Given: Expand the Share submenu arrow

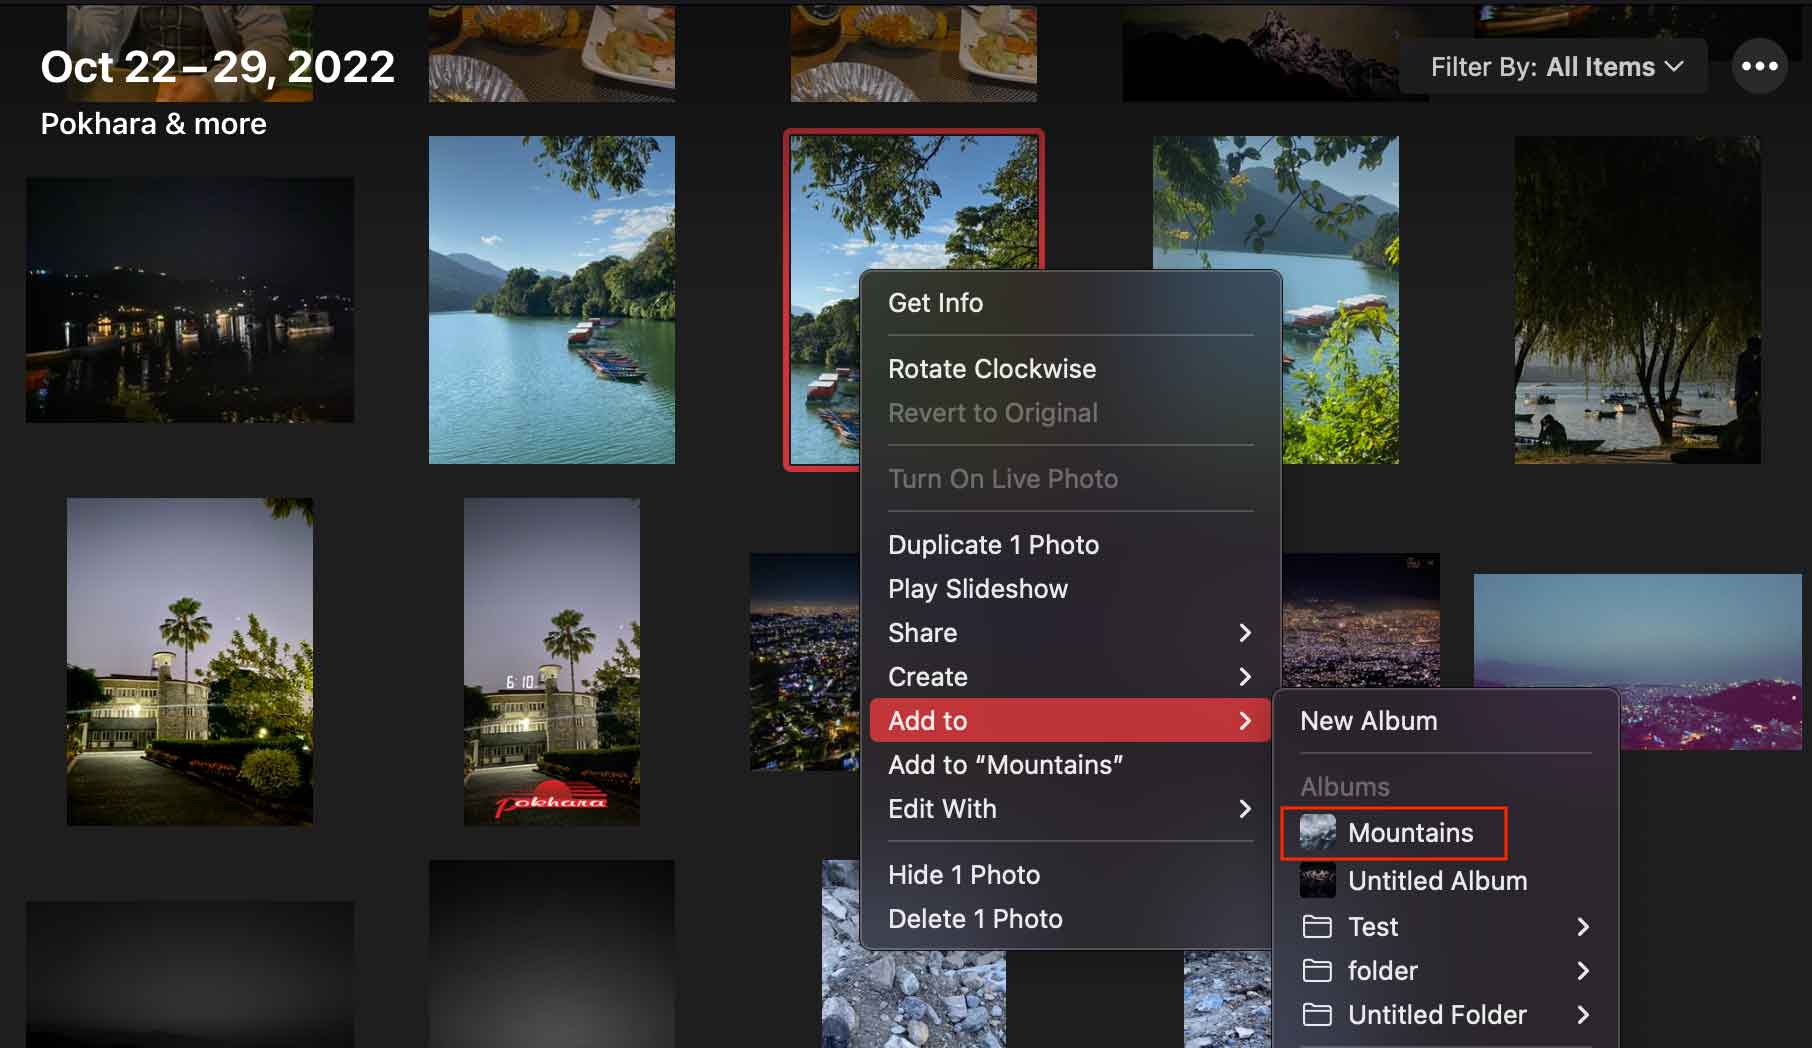Looking at the screenshot, I should [x=1245, y=633].
